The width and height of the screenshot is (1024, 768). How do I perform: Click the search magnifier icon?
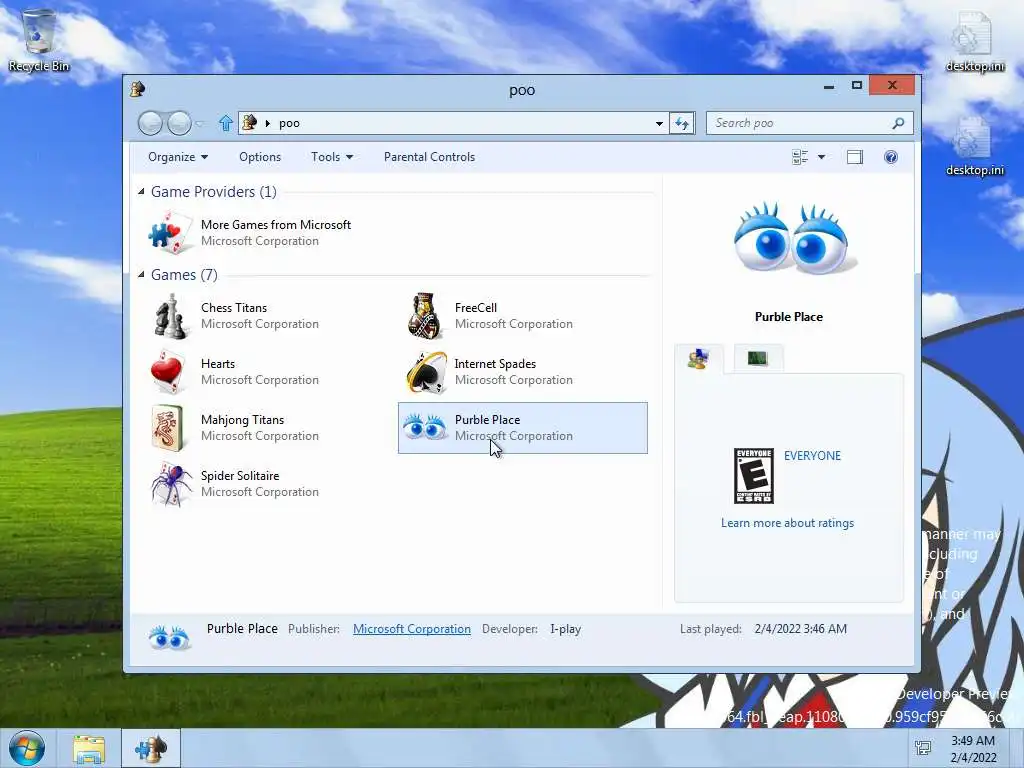(899, 123)
